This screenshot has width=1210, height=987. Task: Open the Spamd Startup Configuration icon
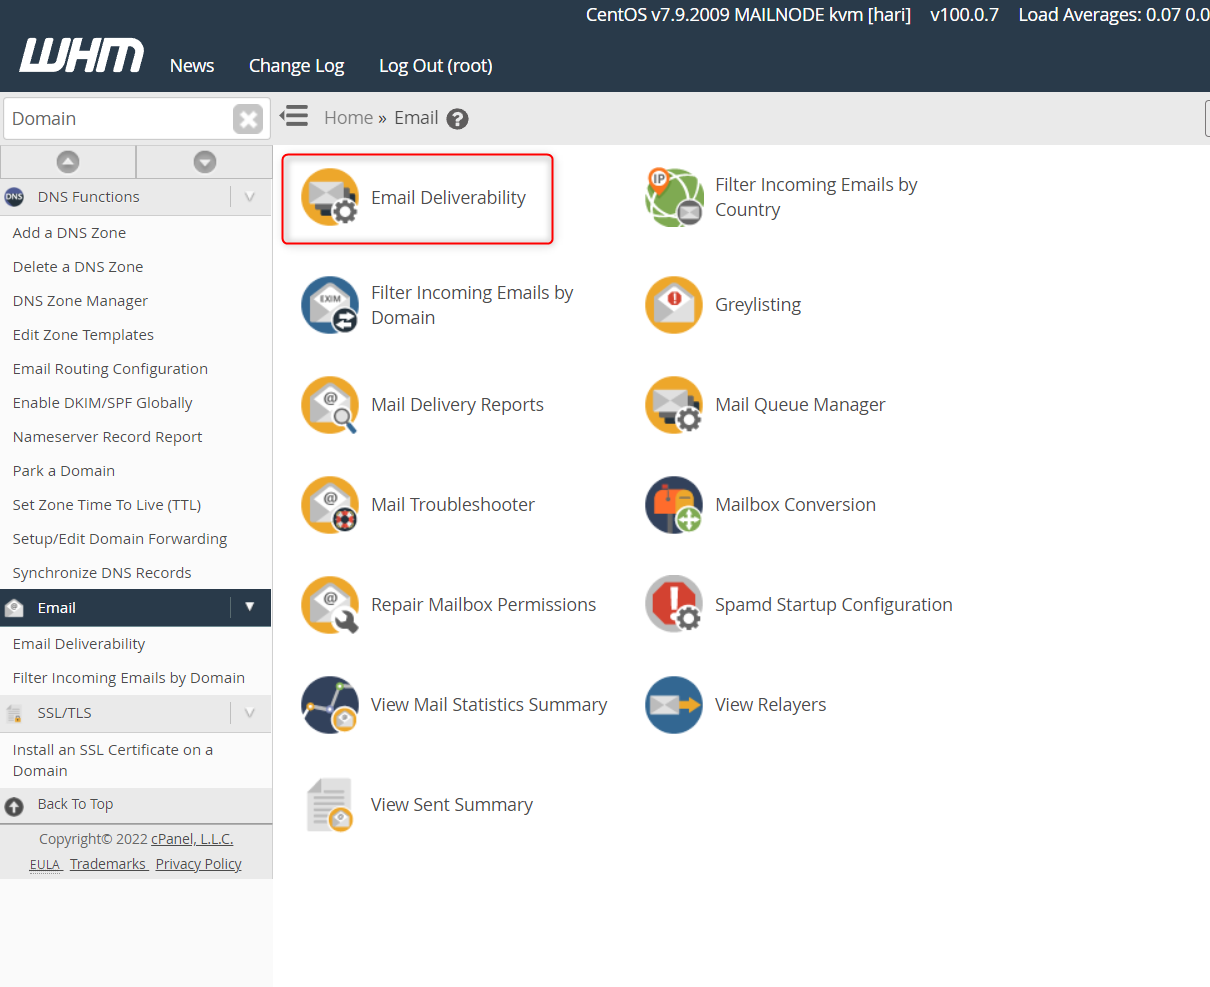pyautogui.click(x=674, y=605)
